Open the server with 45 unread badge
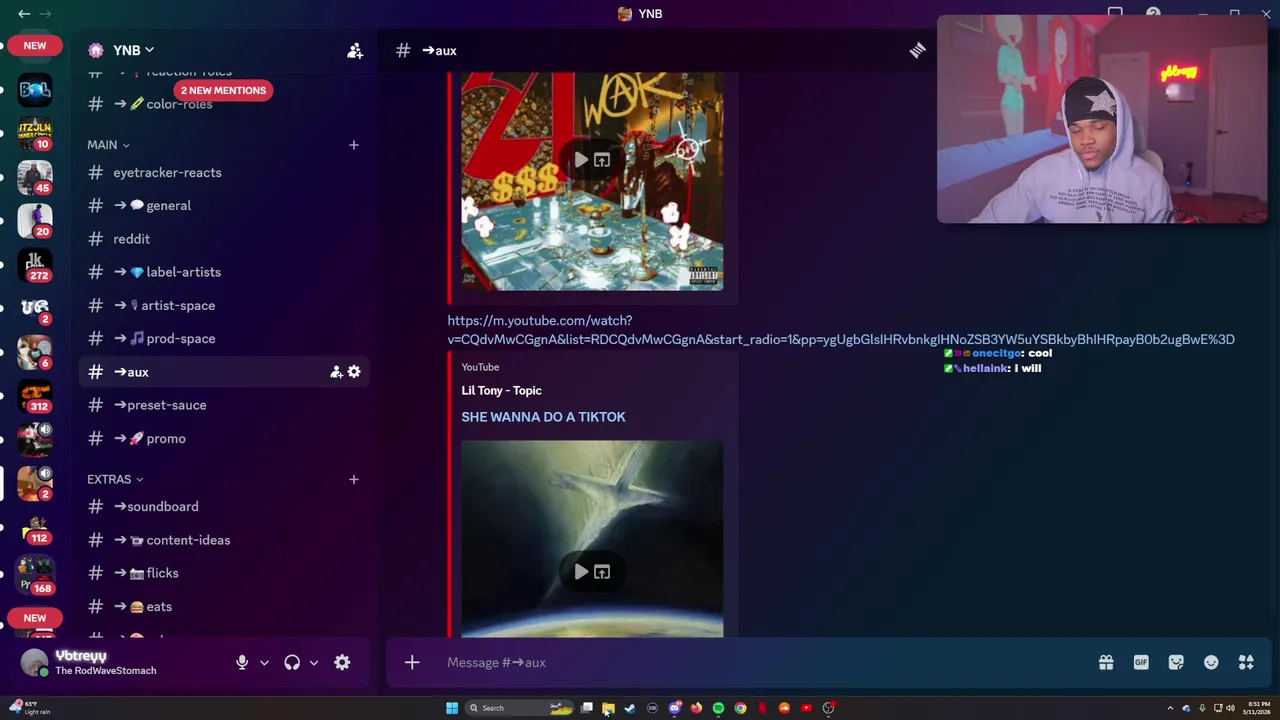 35,177
